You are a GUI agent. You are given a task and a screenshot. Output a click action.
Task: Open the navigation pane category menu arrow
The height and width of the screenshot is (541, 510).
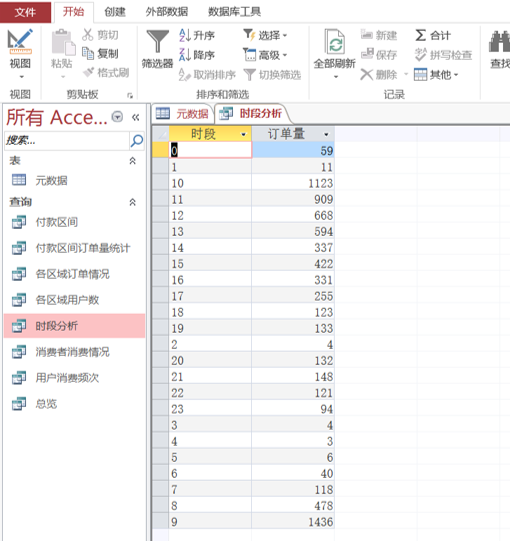(117, 117)
